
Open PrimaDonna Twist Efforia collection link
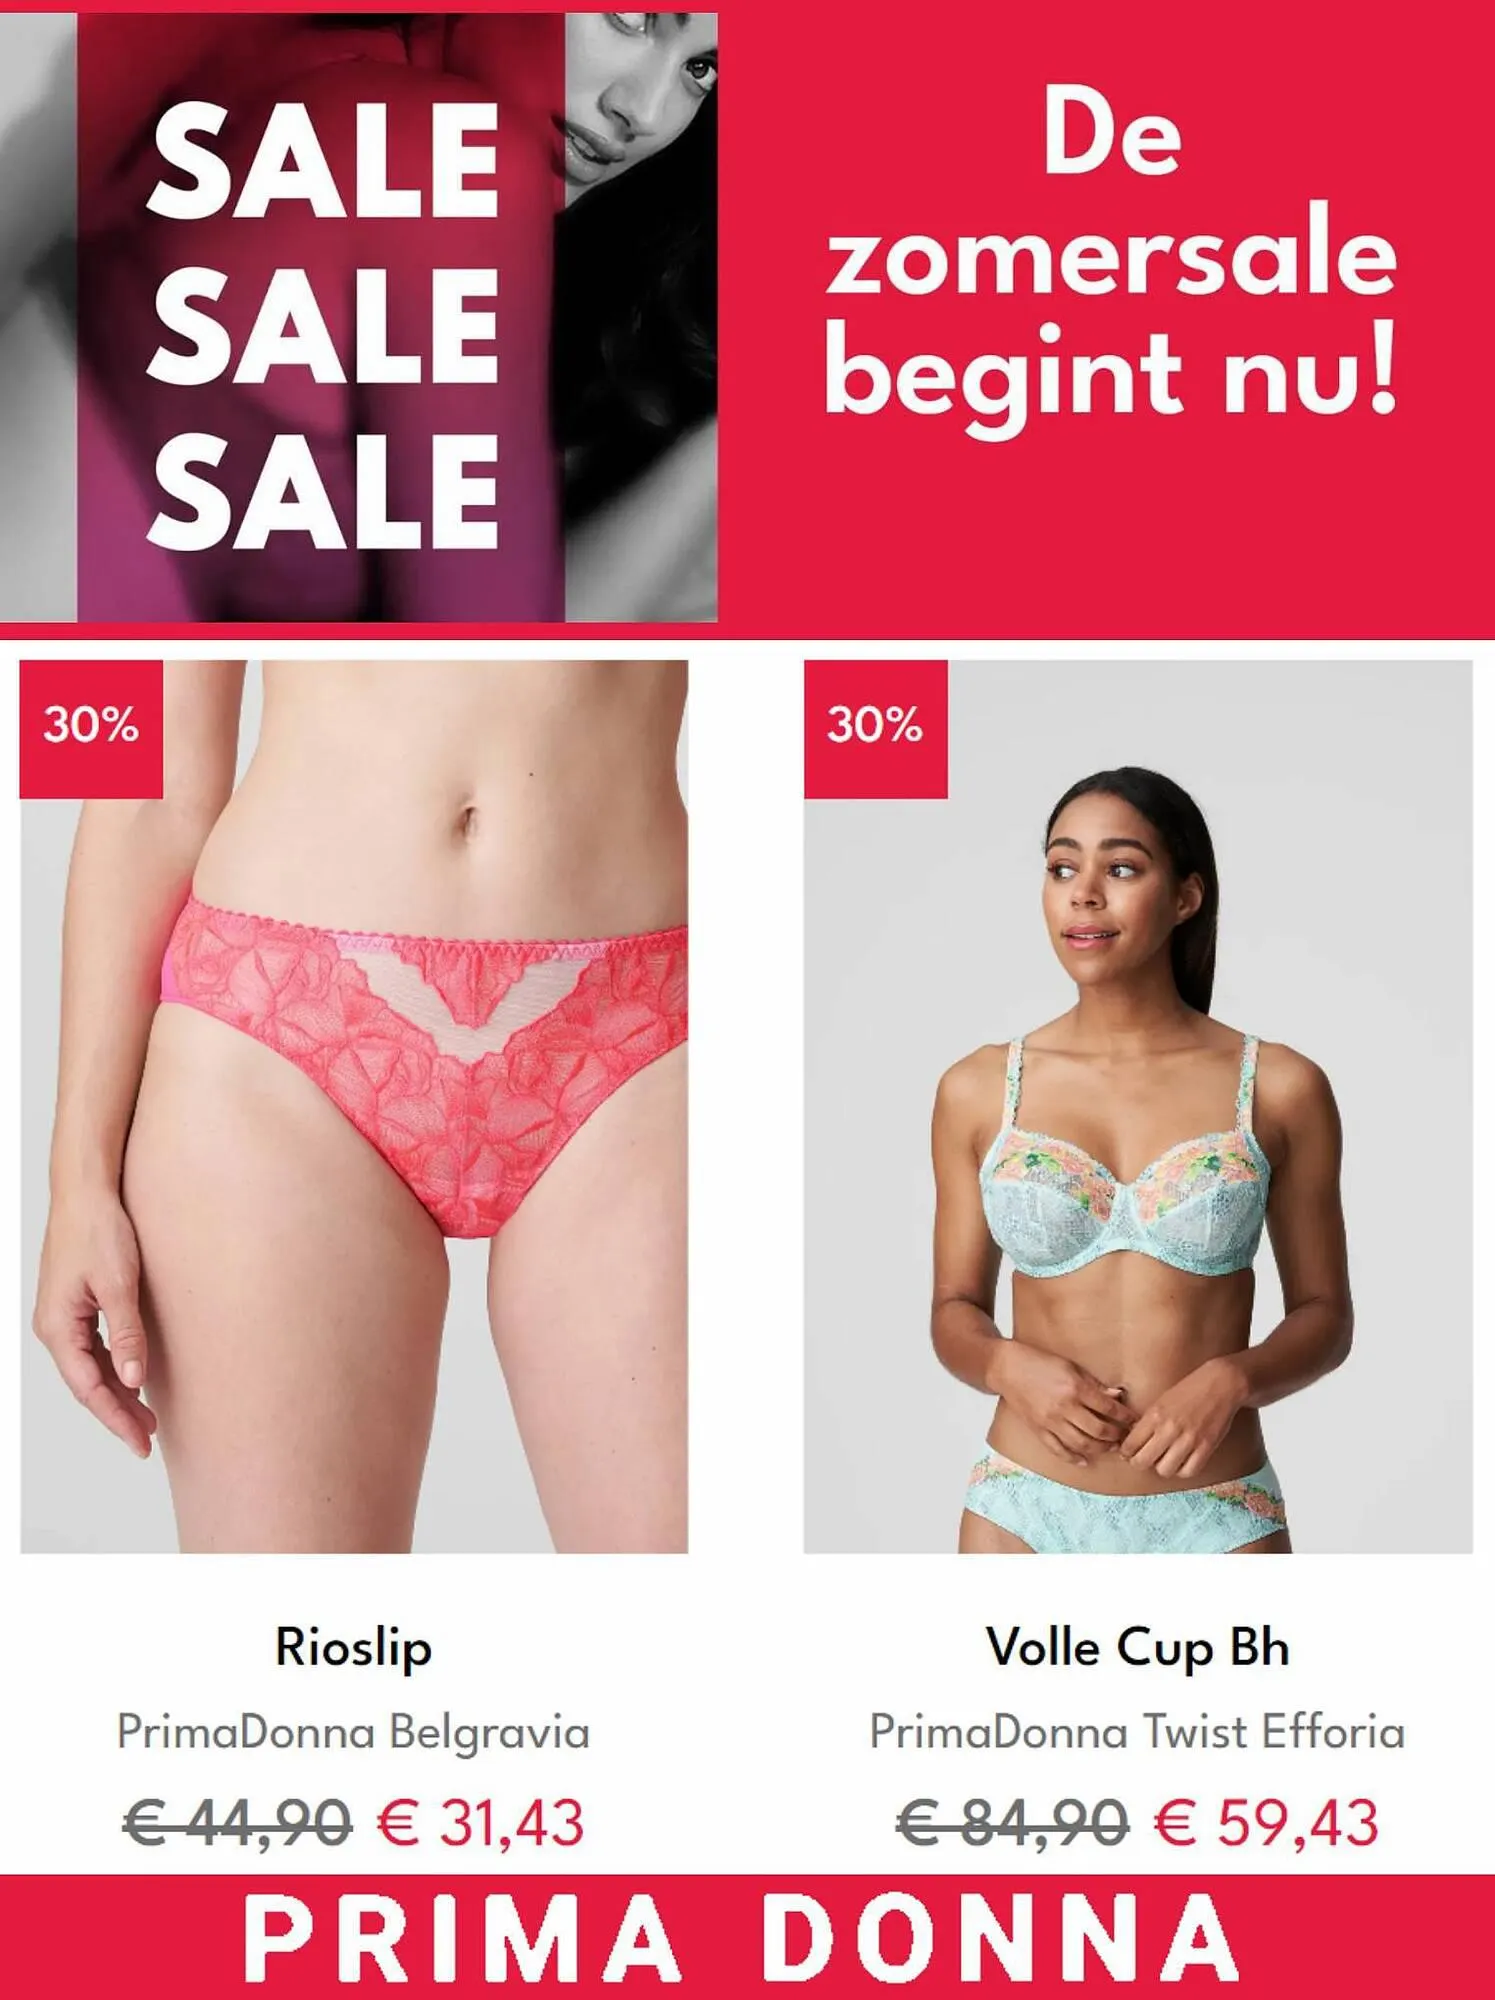coord(1138,1732)
